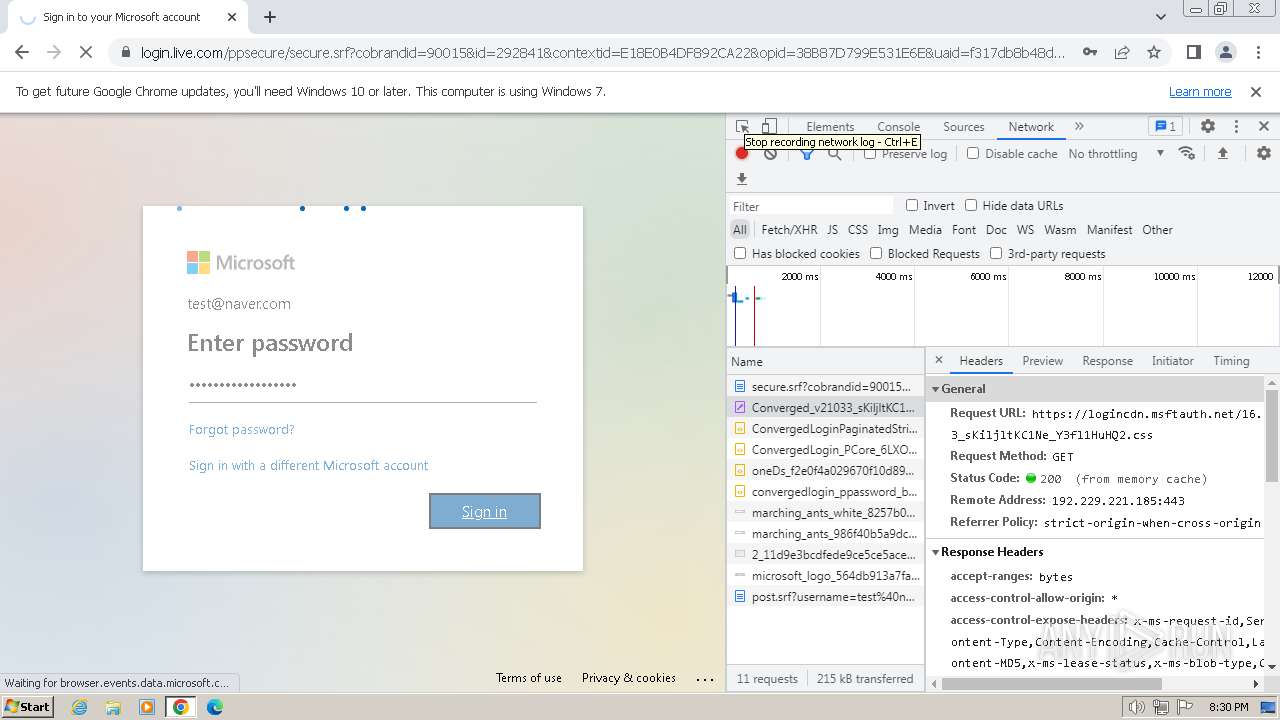The image size is (1280, 720).
Task: Collapse the Response Headers section
Action: tap(936, 552)
